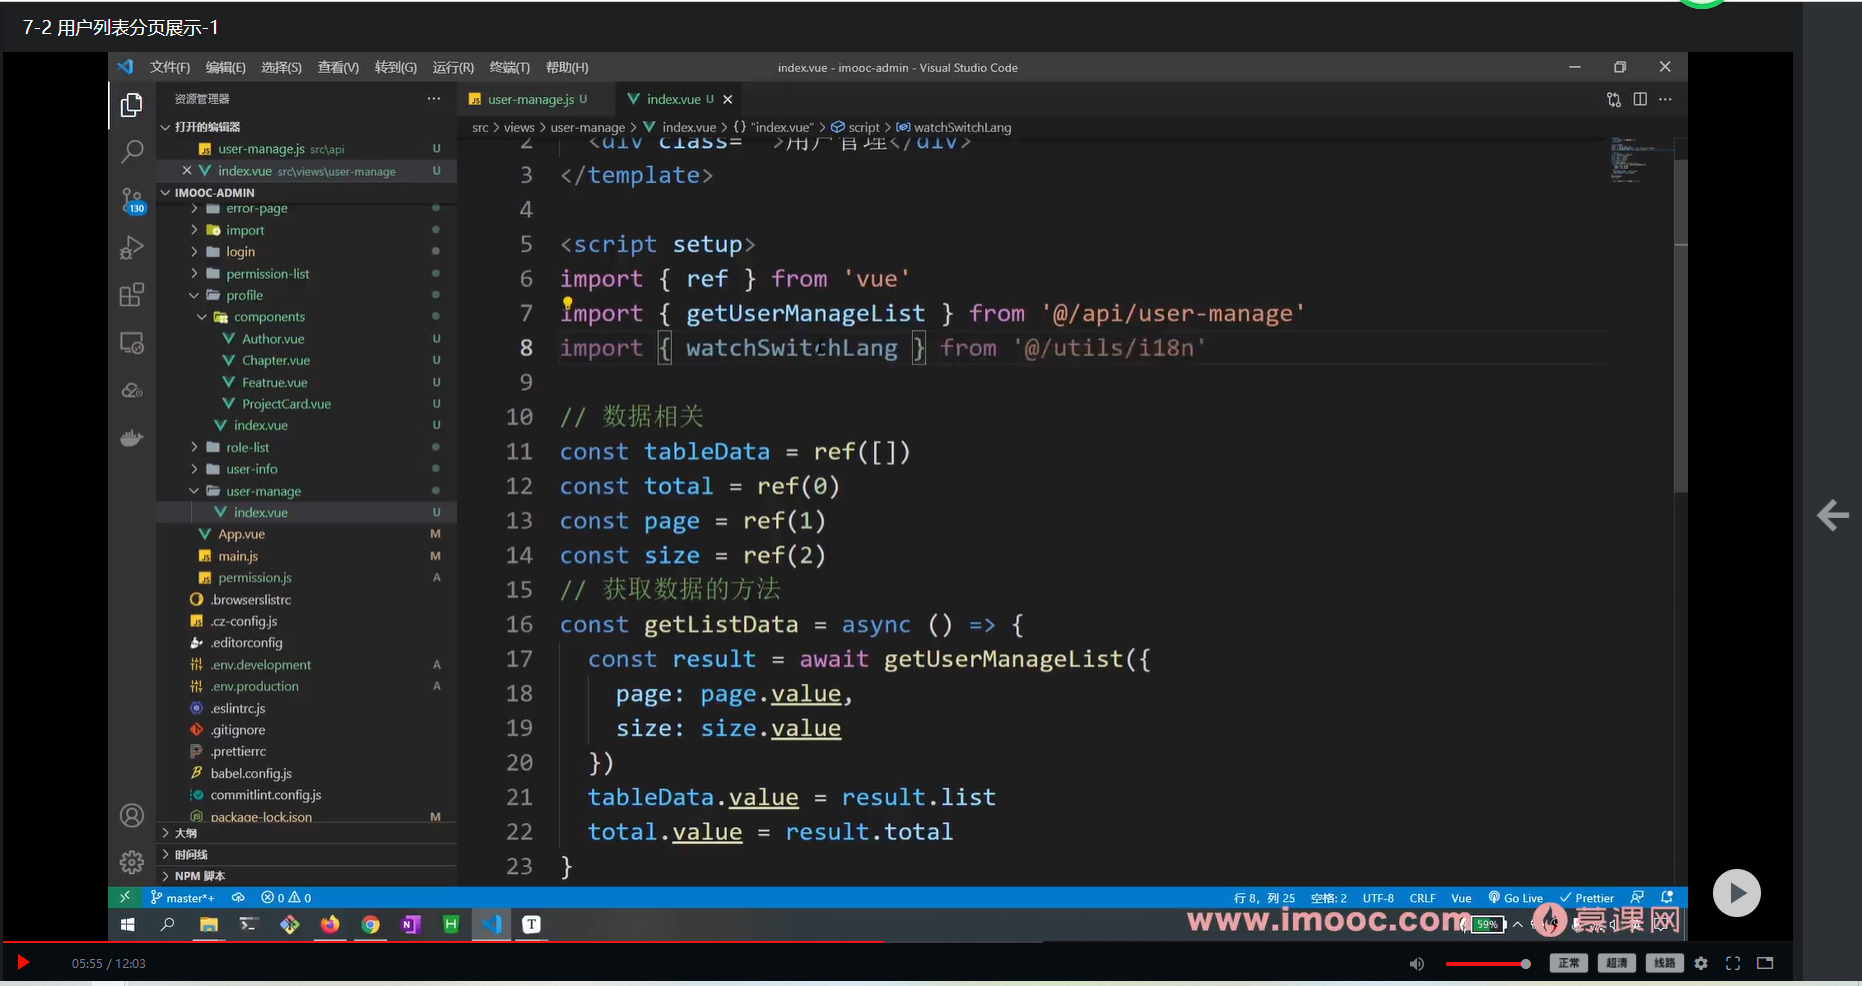Viewport: 1862px width, 986px height.
Task: Click the Windows Start button
Action: click(x=127, y=925)
